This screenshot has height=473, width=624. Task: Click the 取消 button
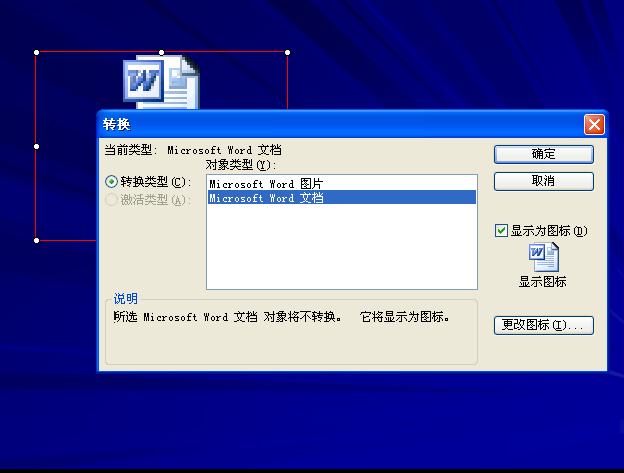click(544, 181)
